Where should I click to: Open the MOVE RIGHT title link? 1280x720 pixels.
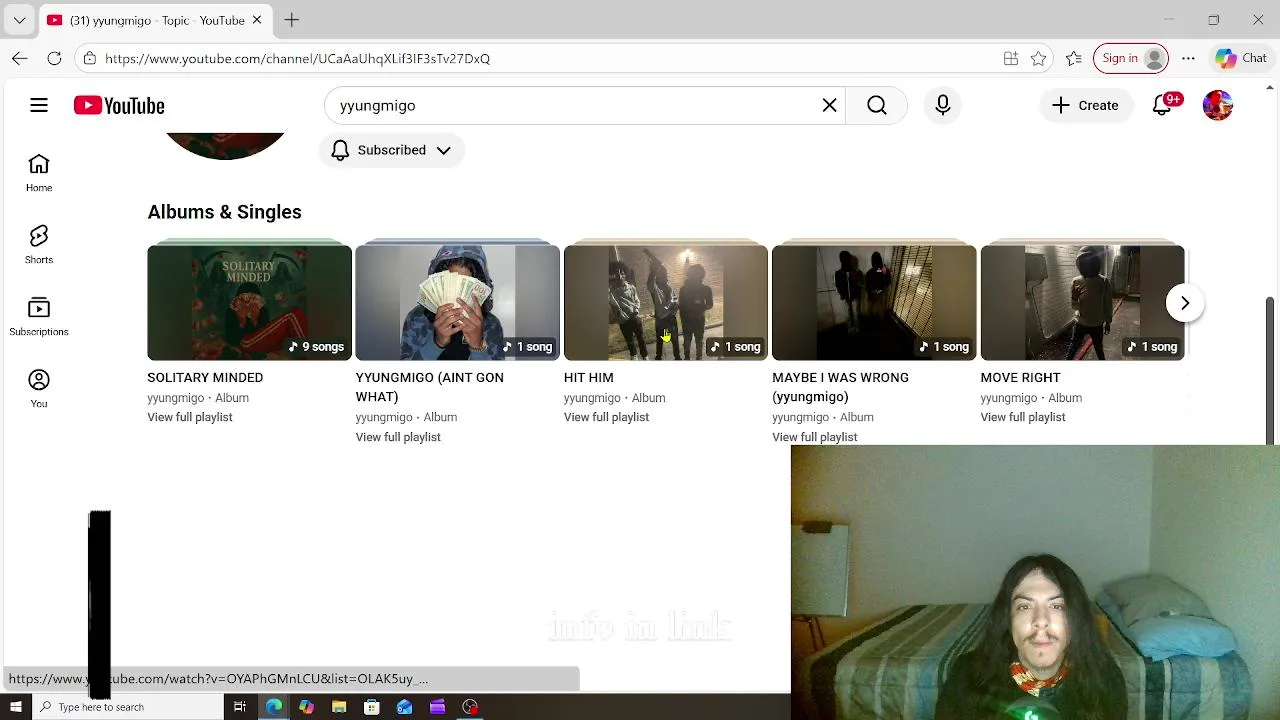click(1020, 378)
